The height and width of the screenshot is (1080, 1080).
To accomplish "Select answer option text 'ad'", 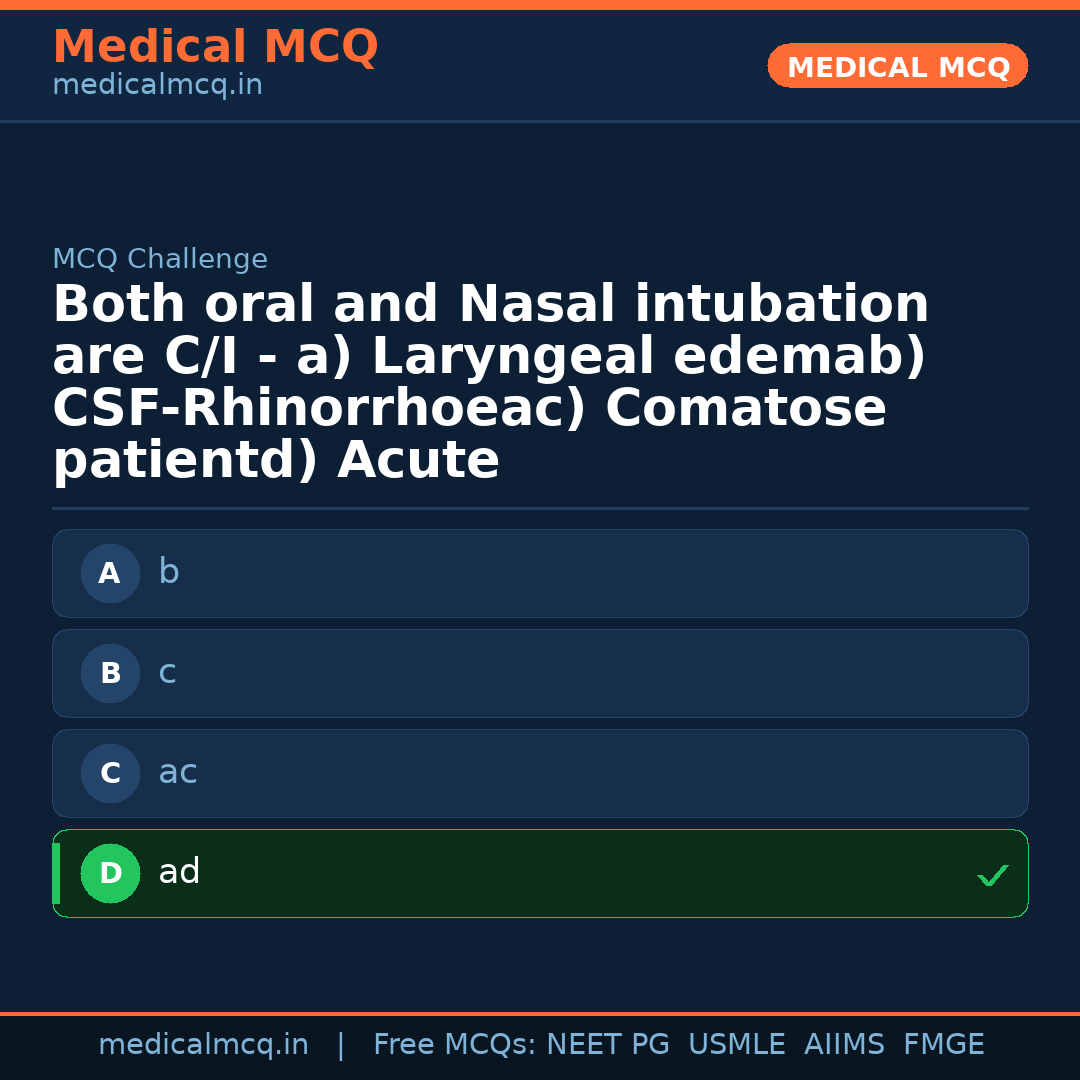I will point(179,872).
